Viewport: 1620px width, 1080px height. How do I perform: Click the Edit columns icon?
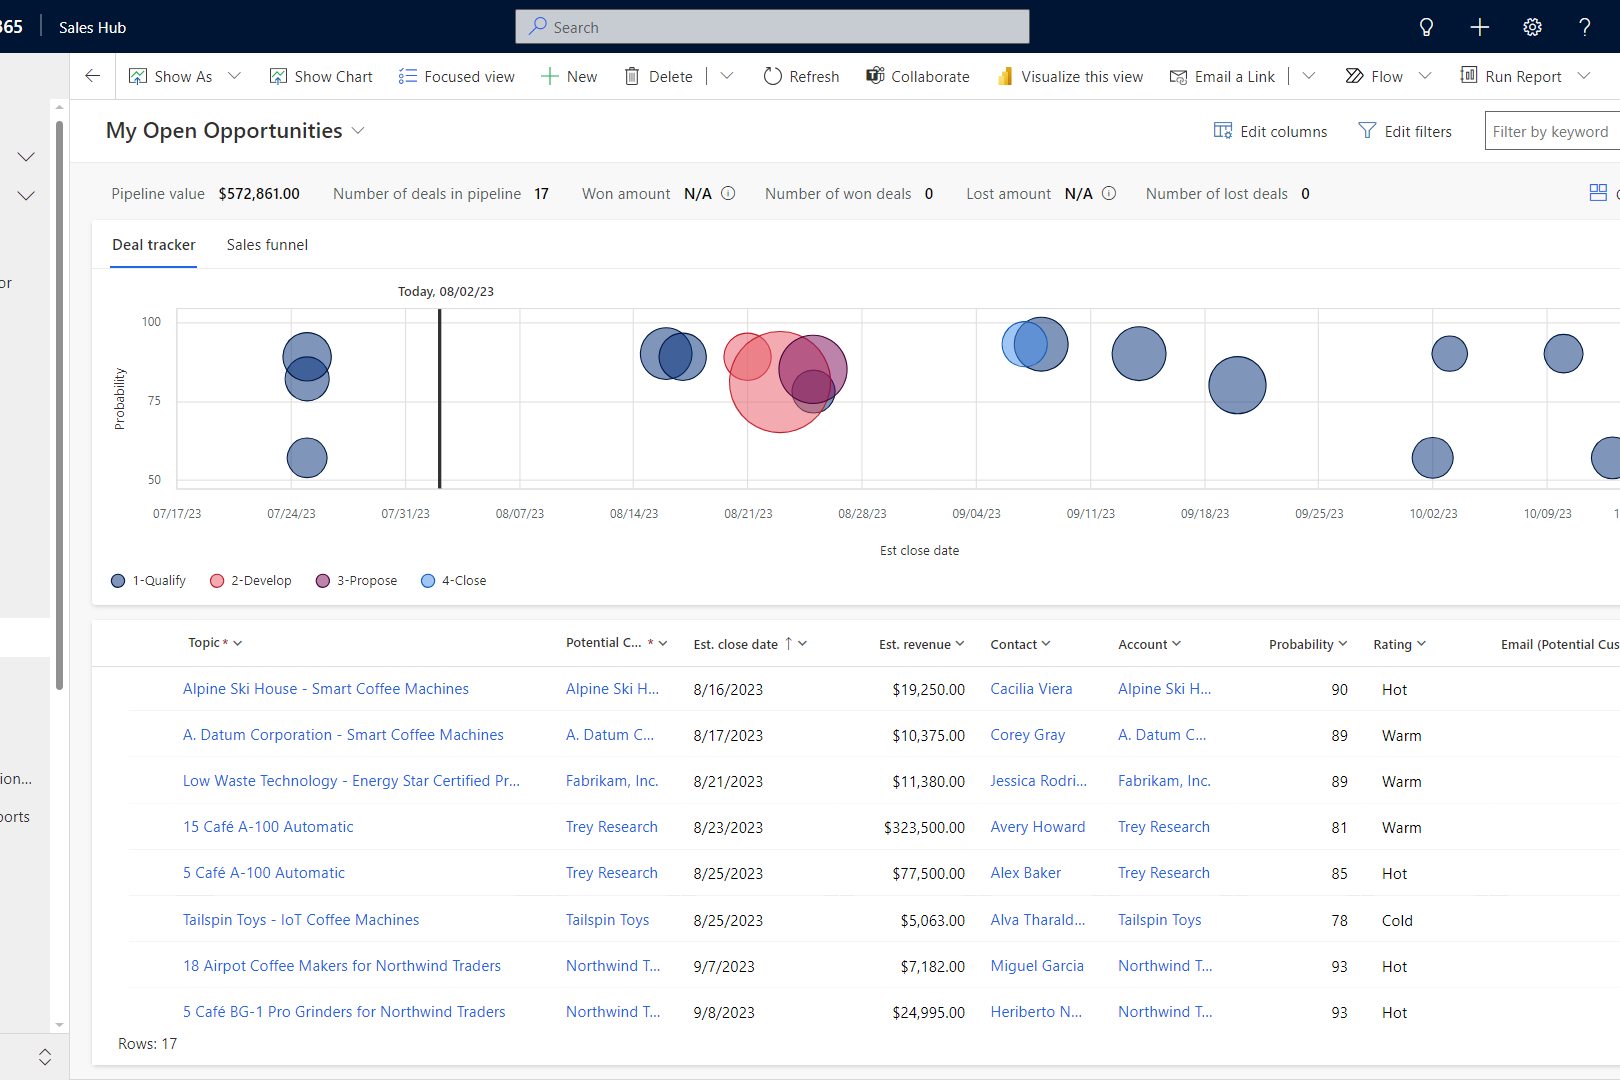click(1222, 130)
